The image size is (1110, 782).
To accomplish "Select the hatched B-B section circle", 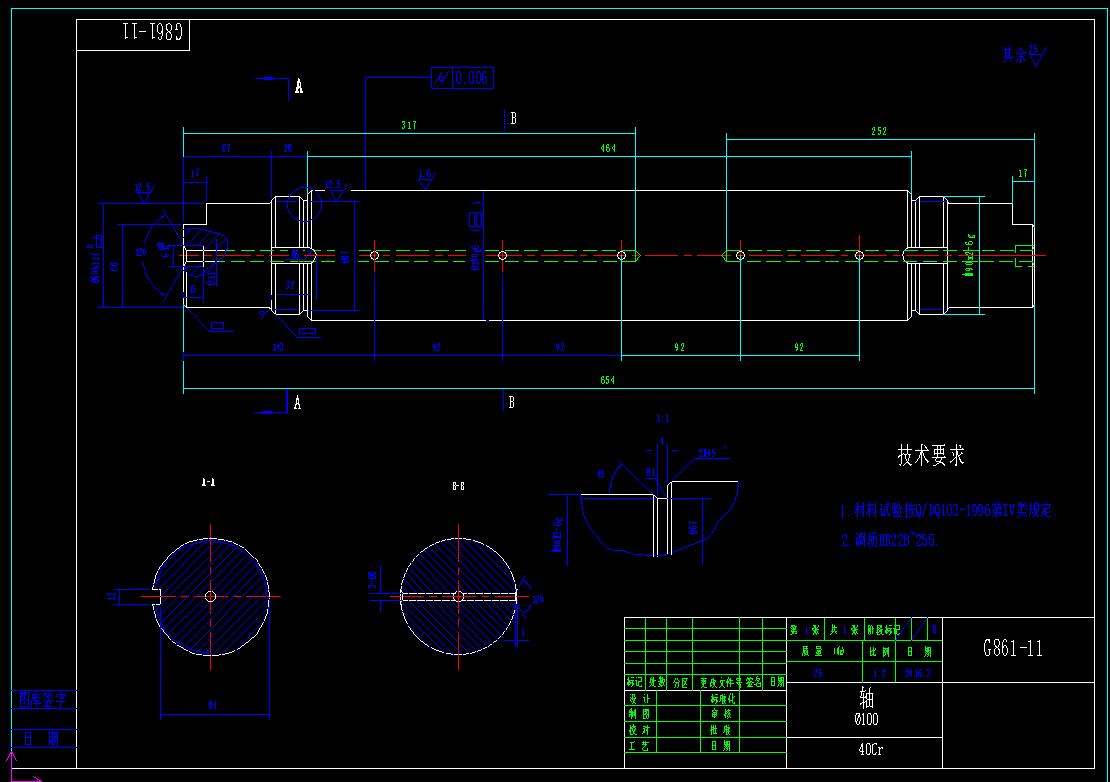I will click(x=459, y=597).
